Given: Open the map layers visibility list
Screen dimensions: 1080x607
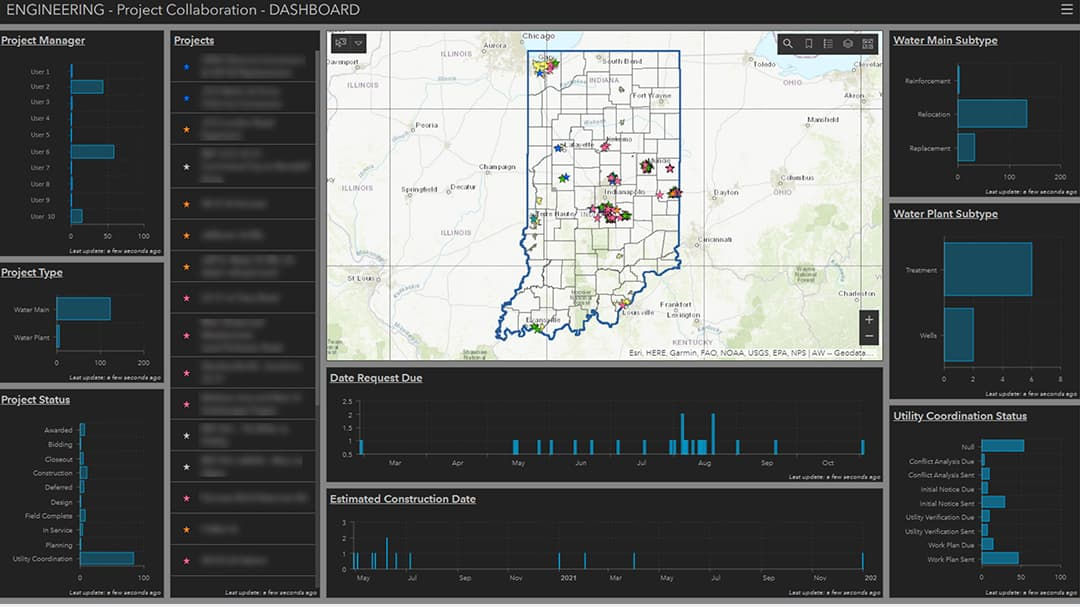Looking at the screenshot, I should [847, 44].
